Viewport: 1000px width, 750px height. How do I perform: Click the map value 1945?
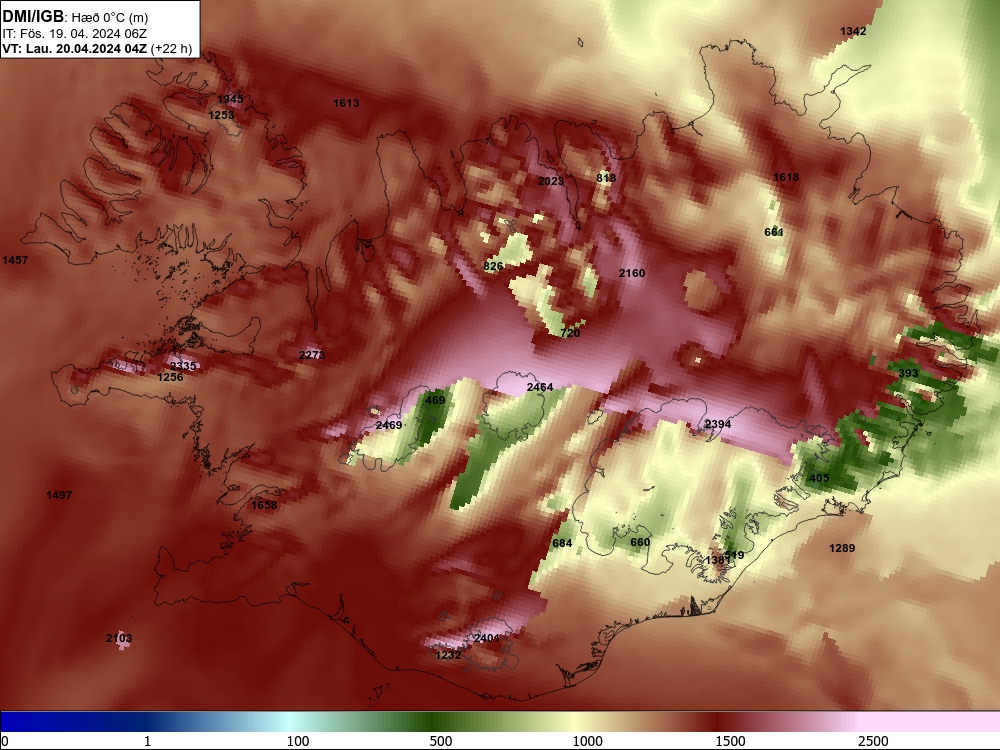click(230, 99)
